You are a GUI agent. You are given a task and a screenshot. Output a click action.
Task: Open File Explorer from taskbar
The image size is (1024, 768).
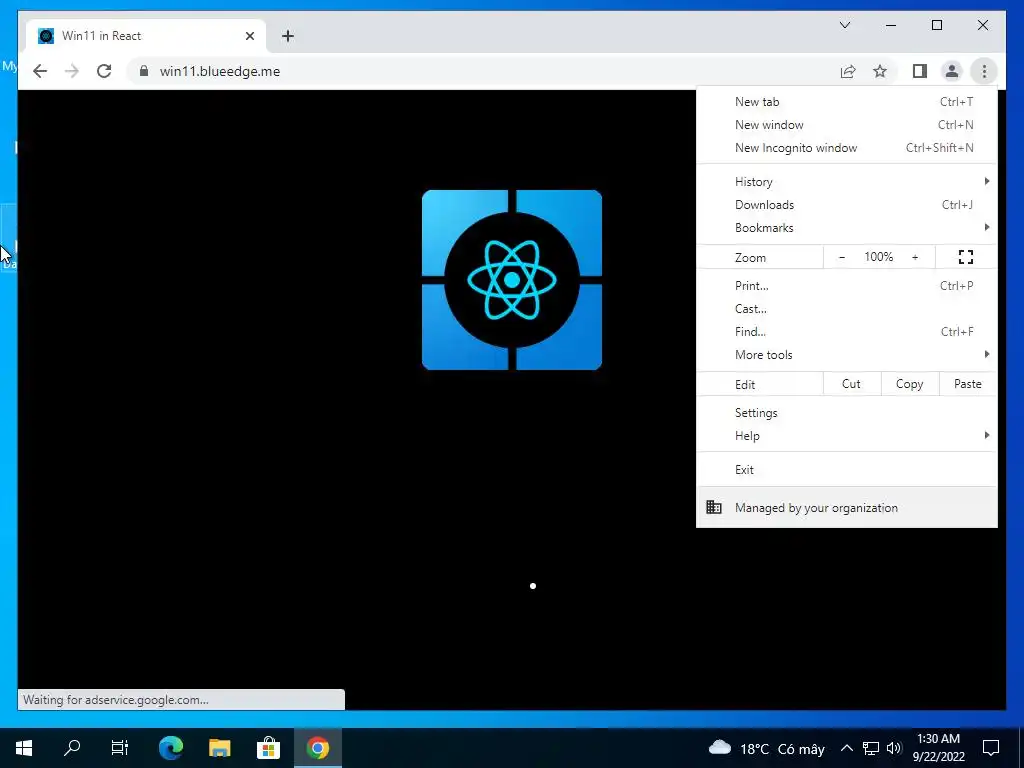click(219, 748)
